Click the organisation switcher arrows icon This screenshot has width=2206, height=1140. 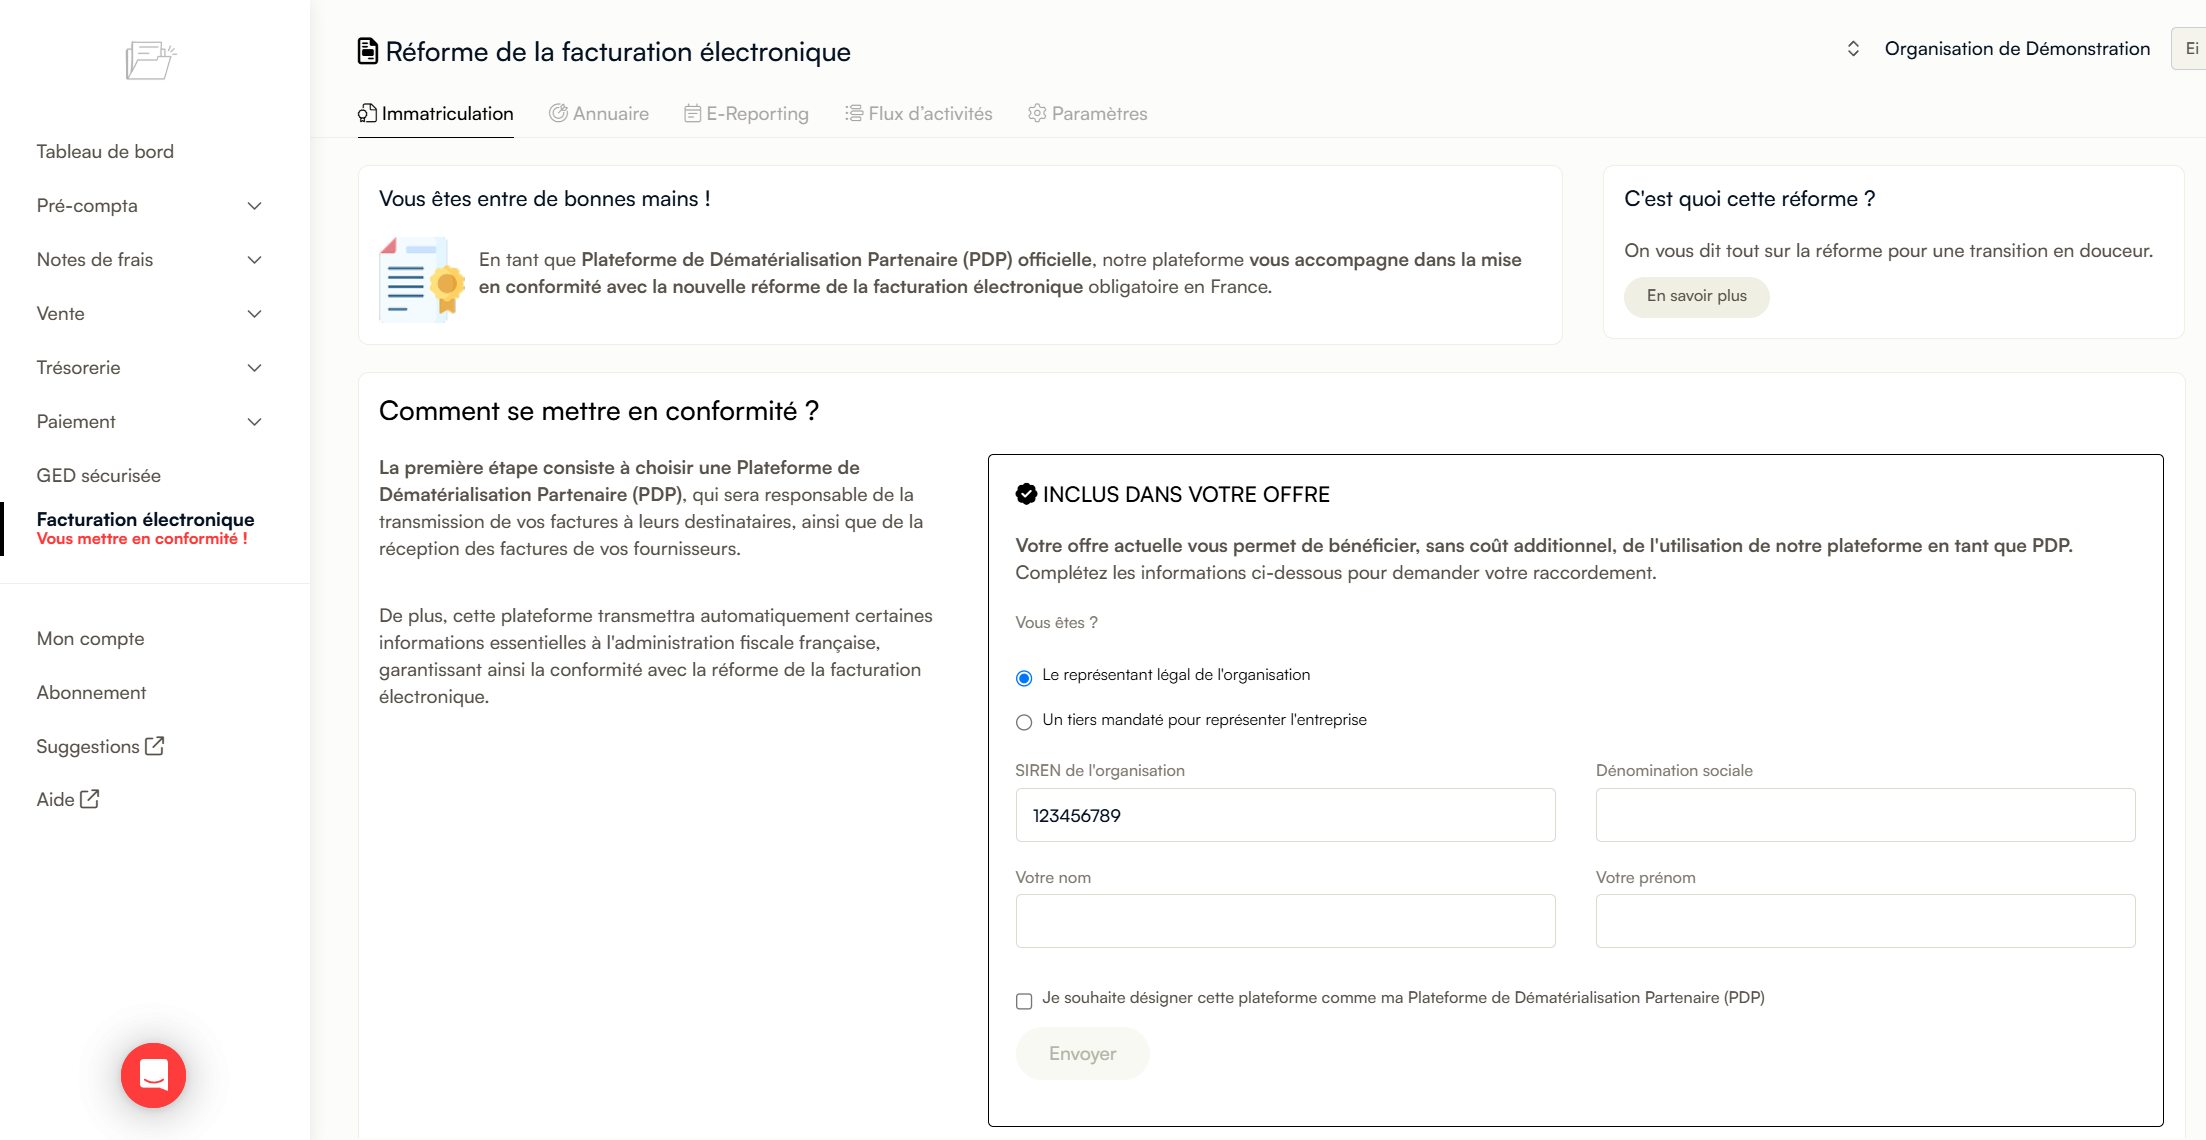point(1853,49)
